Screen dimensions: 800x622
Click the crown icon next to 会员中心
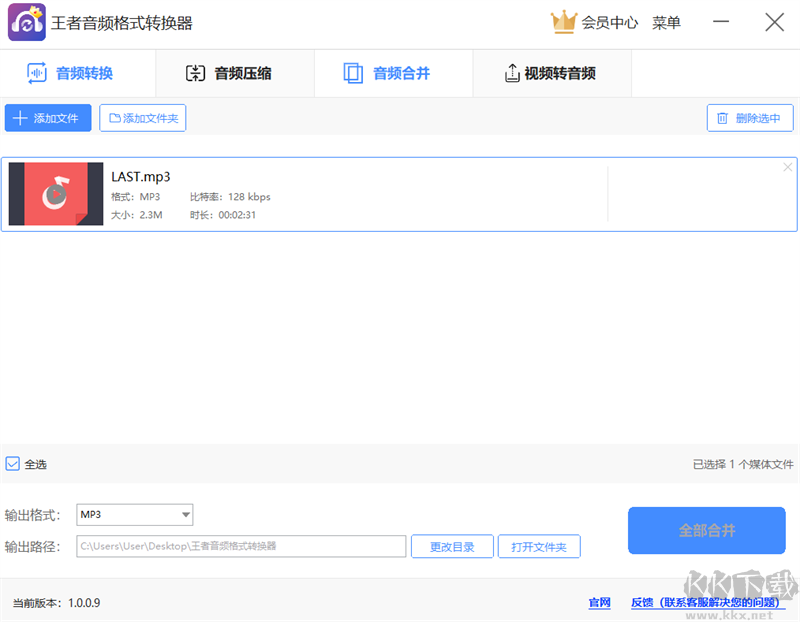(x=564, y=22)
